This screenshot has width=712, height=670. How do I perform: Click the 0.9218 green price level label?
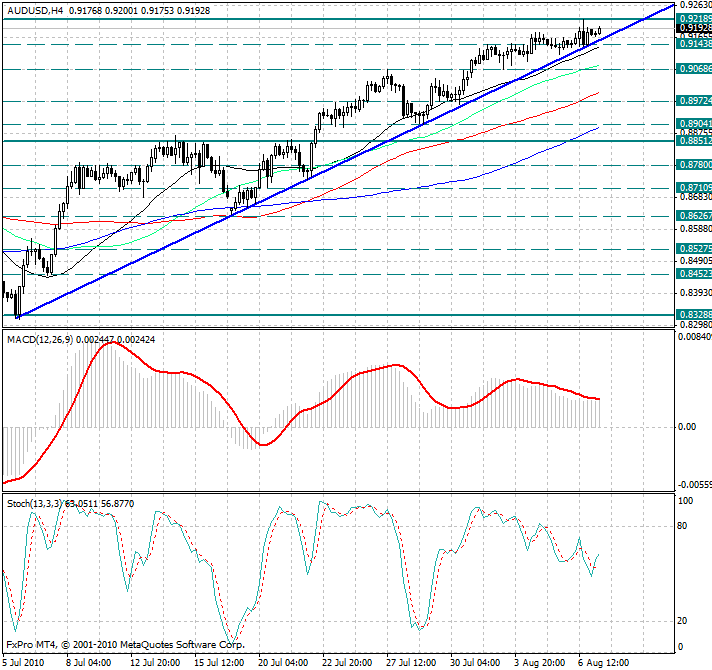click(694, 19)
